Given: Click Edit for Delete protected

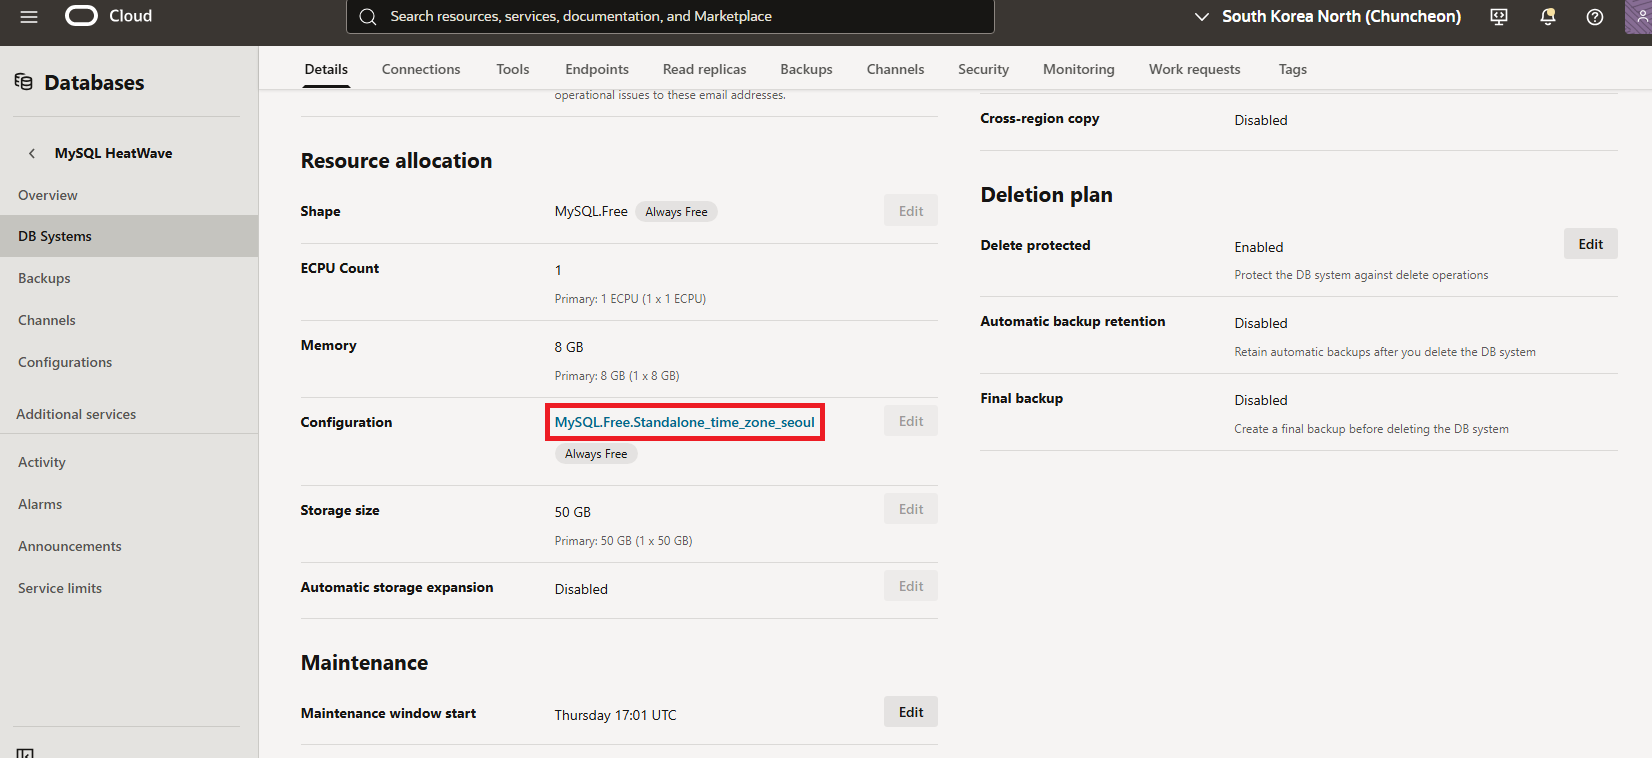Looking at the screenshot, I should pyautogui.click(x=1590, y=244).
